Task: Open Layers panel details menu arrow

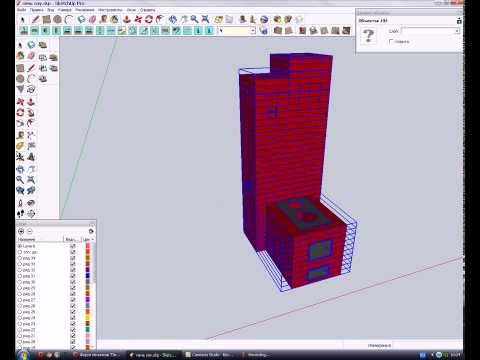Action: (x=91, y=231)
